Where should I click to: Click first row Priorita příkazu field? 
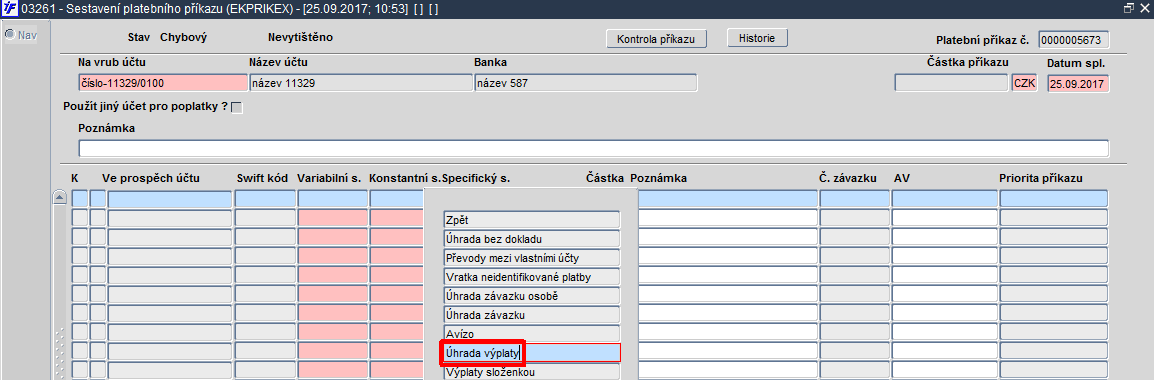[x=1054, y=199]
